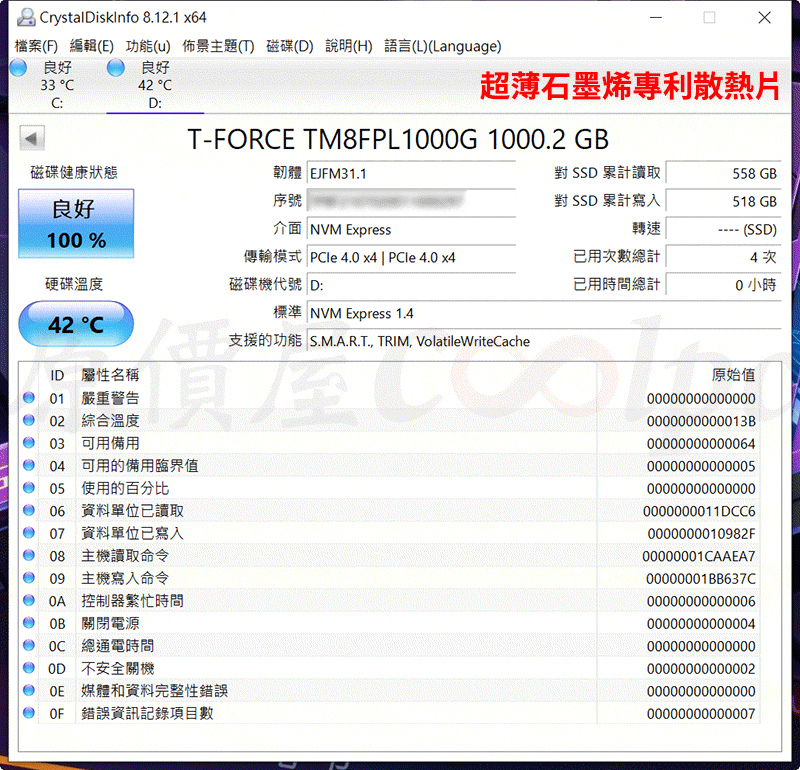Click the 原始值 column header
800x770 pixels.
coord(733,375)
